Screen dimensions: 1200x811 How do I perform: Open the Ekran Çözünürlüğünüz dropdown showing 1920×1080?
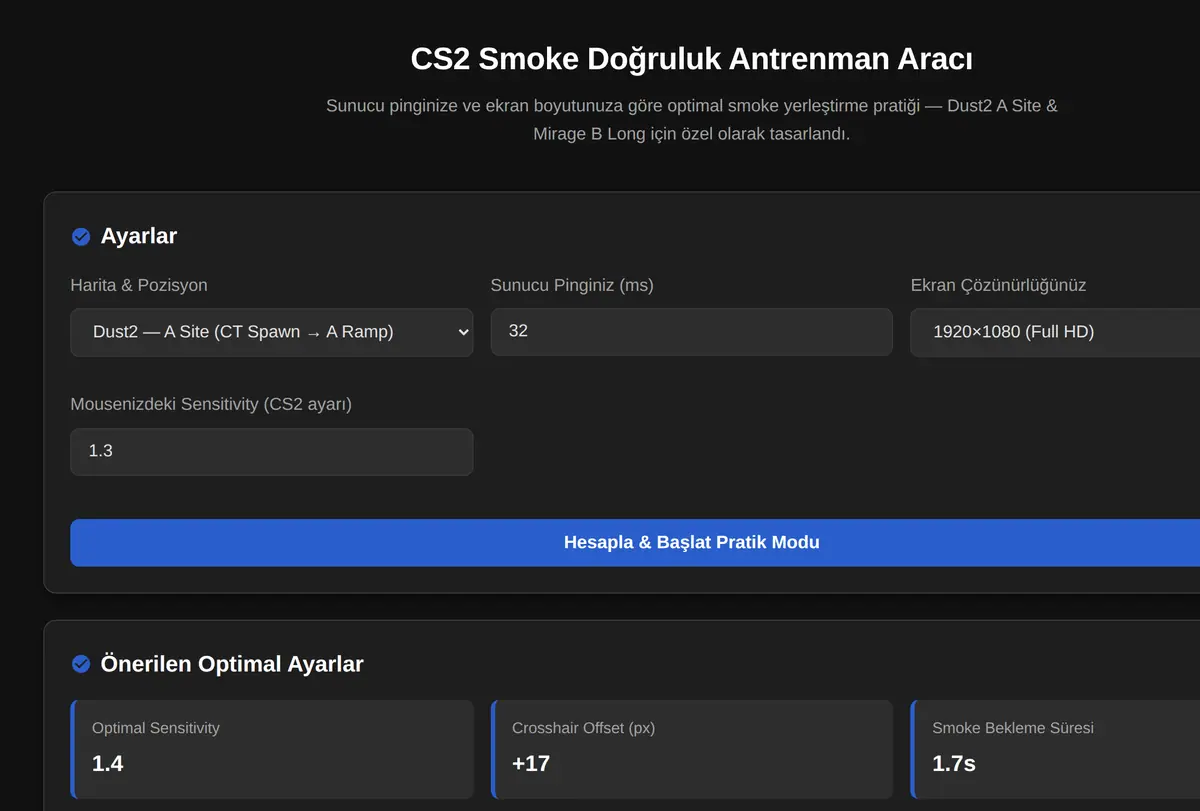click(1055, 332)
